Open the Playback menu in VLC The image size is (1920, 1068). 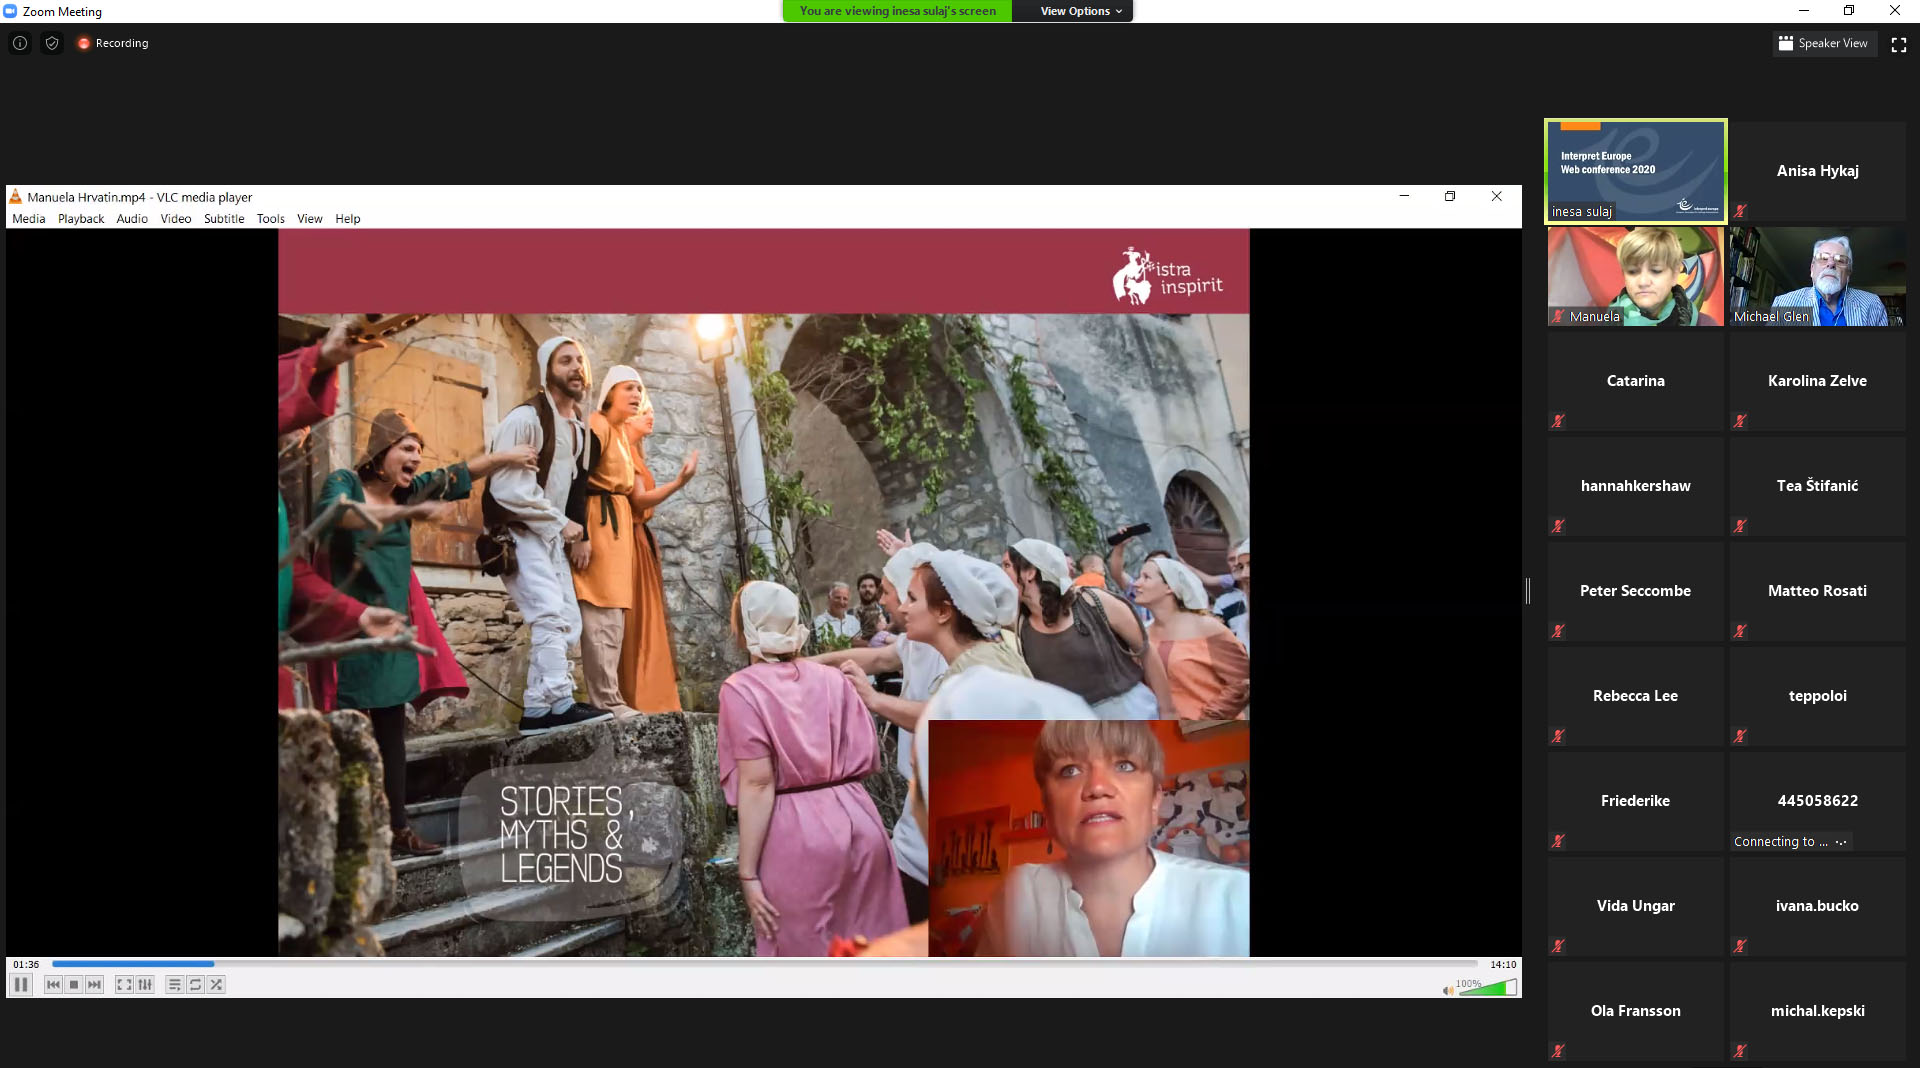pyautogui.click(x=81, y=219)
